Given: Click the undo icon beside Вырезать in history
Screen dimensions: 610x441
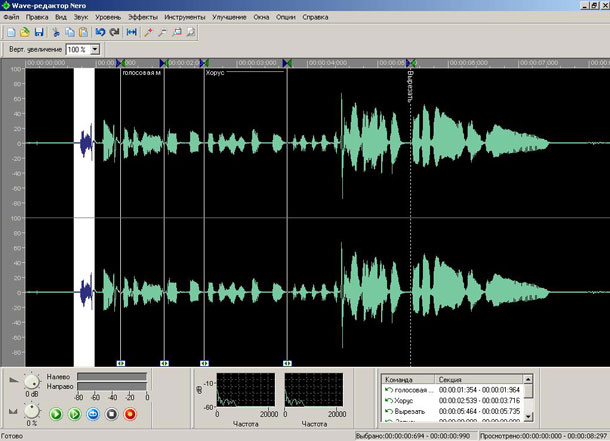Looking at the screenshot, I should pos(388,411).
